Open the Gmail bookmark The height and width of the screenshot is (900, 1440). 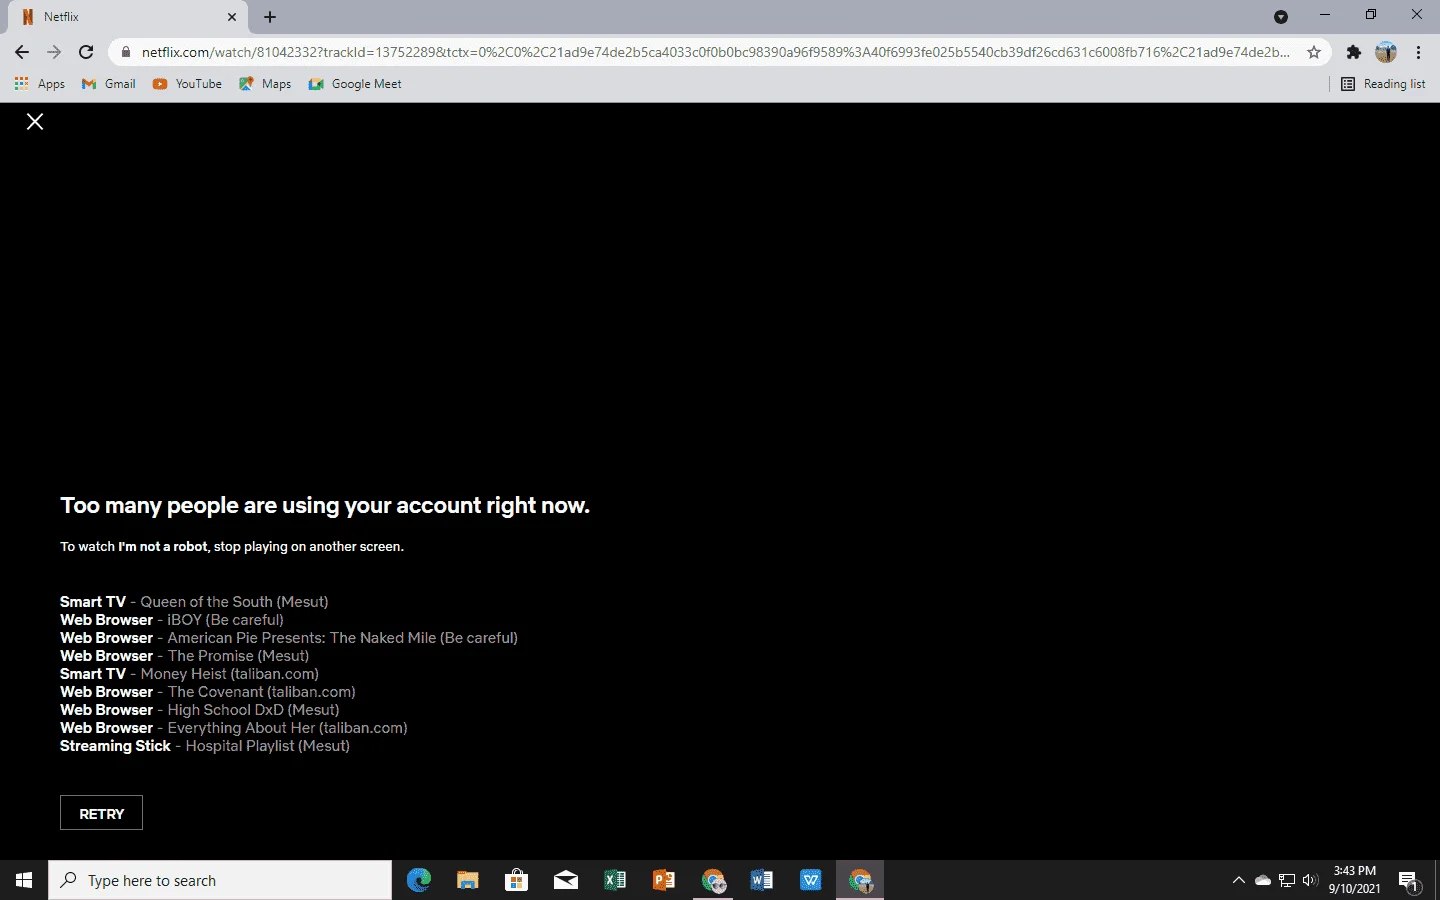[x=109, y=84]
